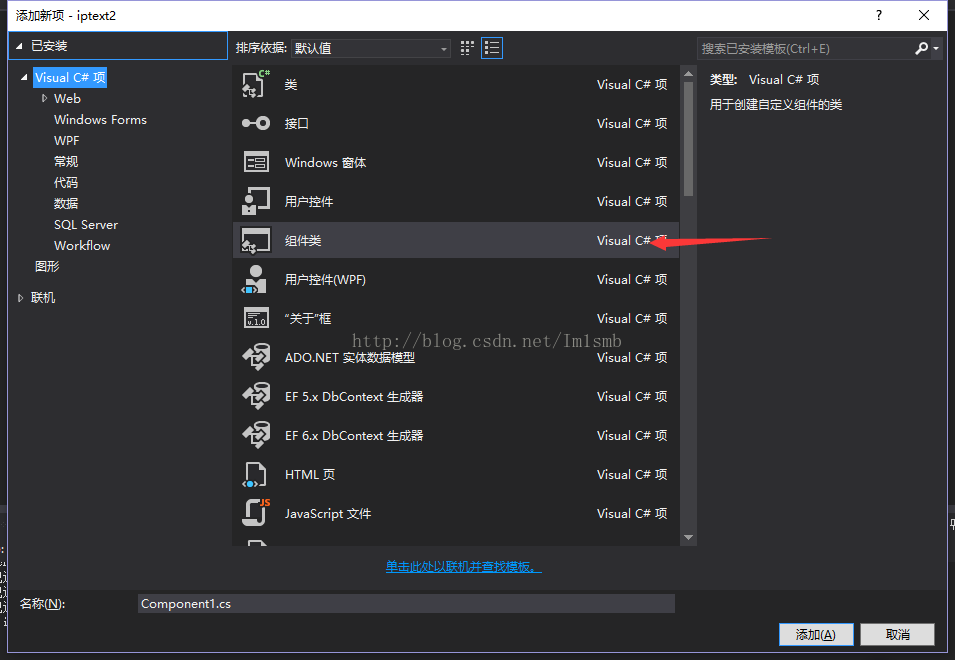Select 常规 category in tree
Screen dimensions: 955x660
tap(66, 161)
